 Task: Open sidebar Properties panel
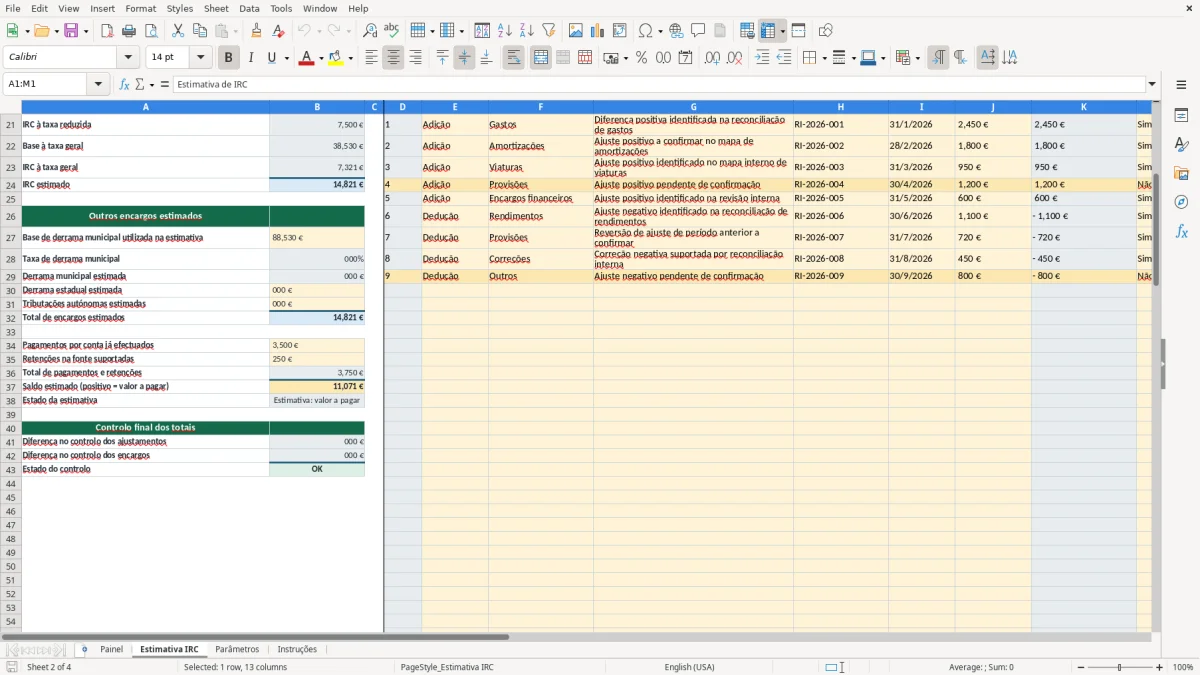coord(1181,116)
